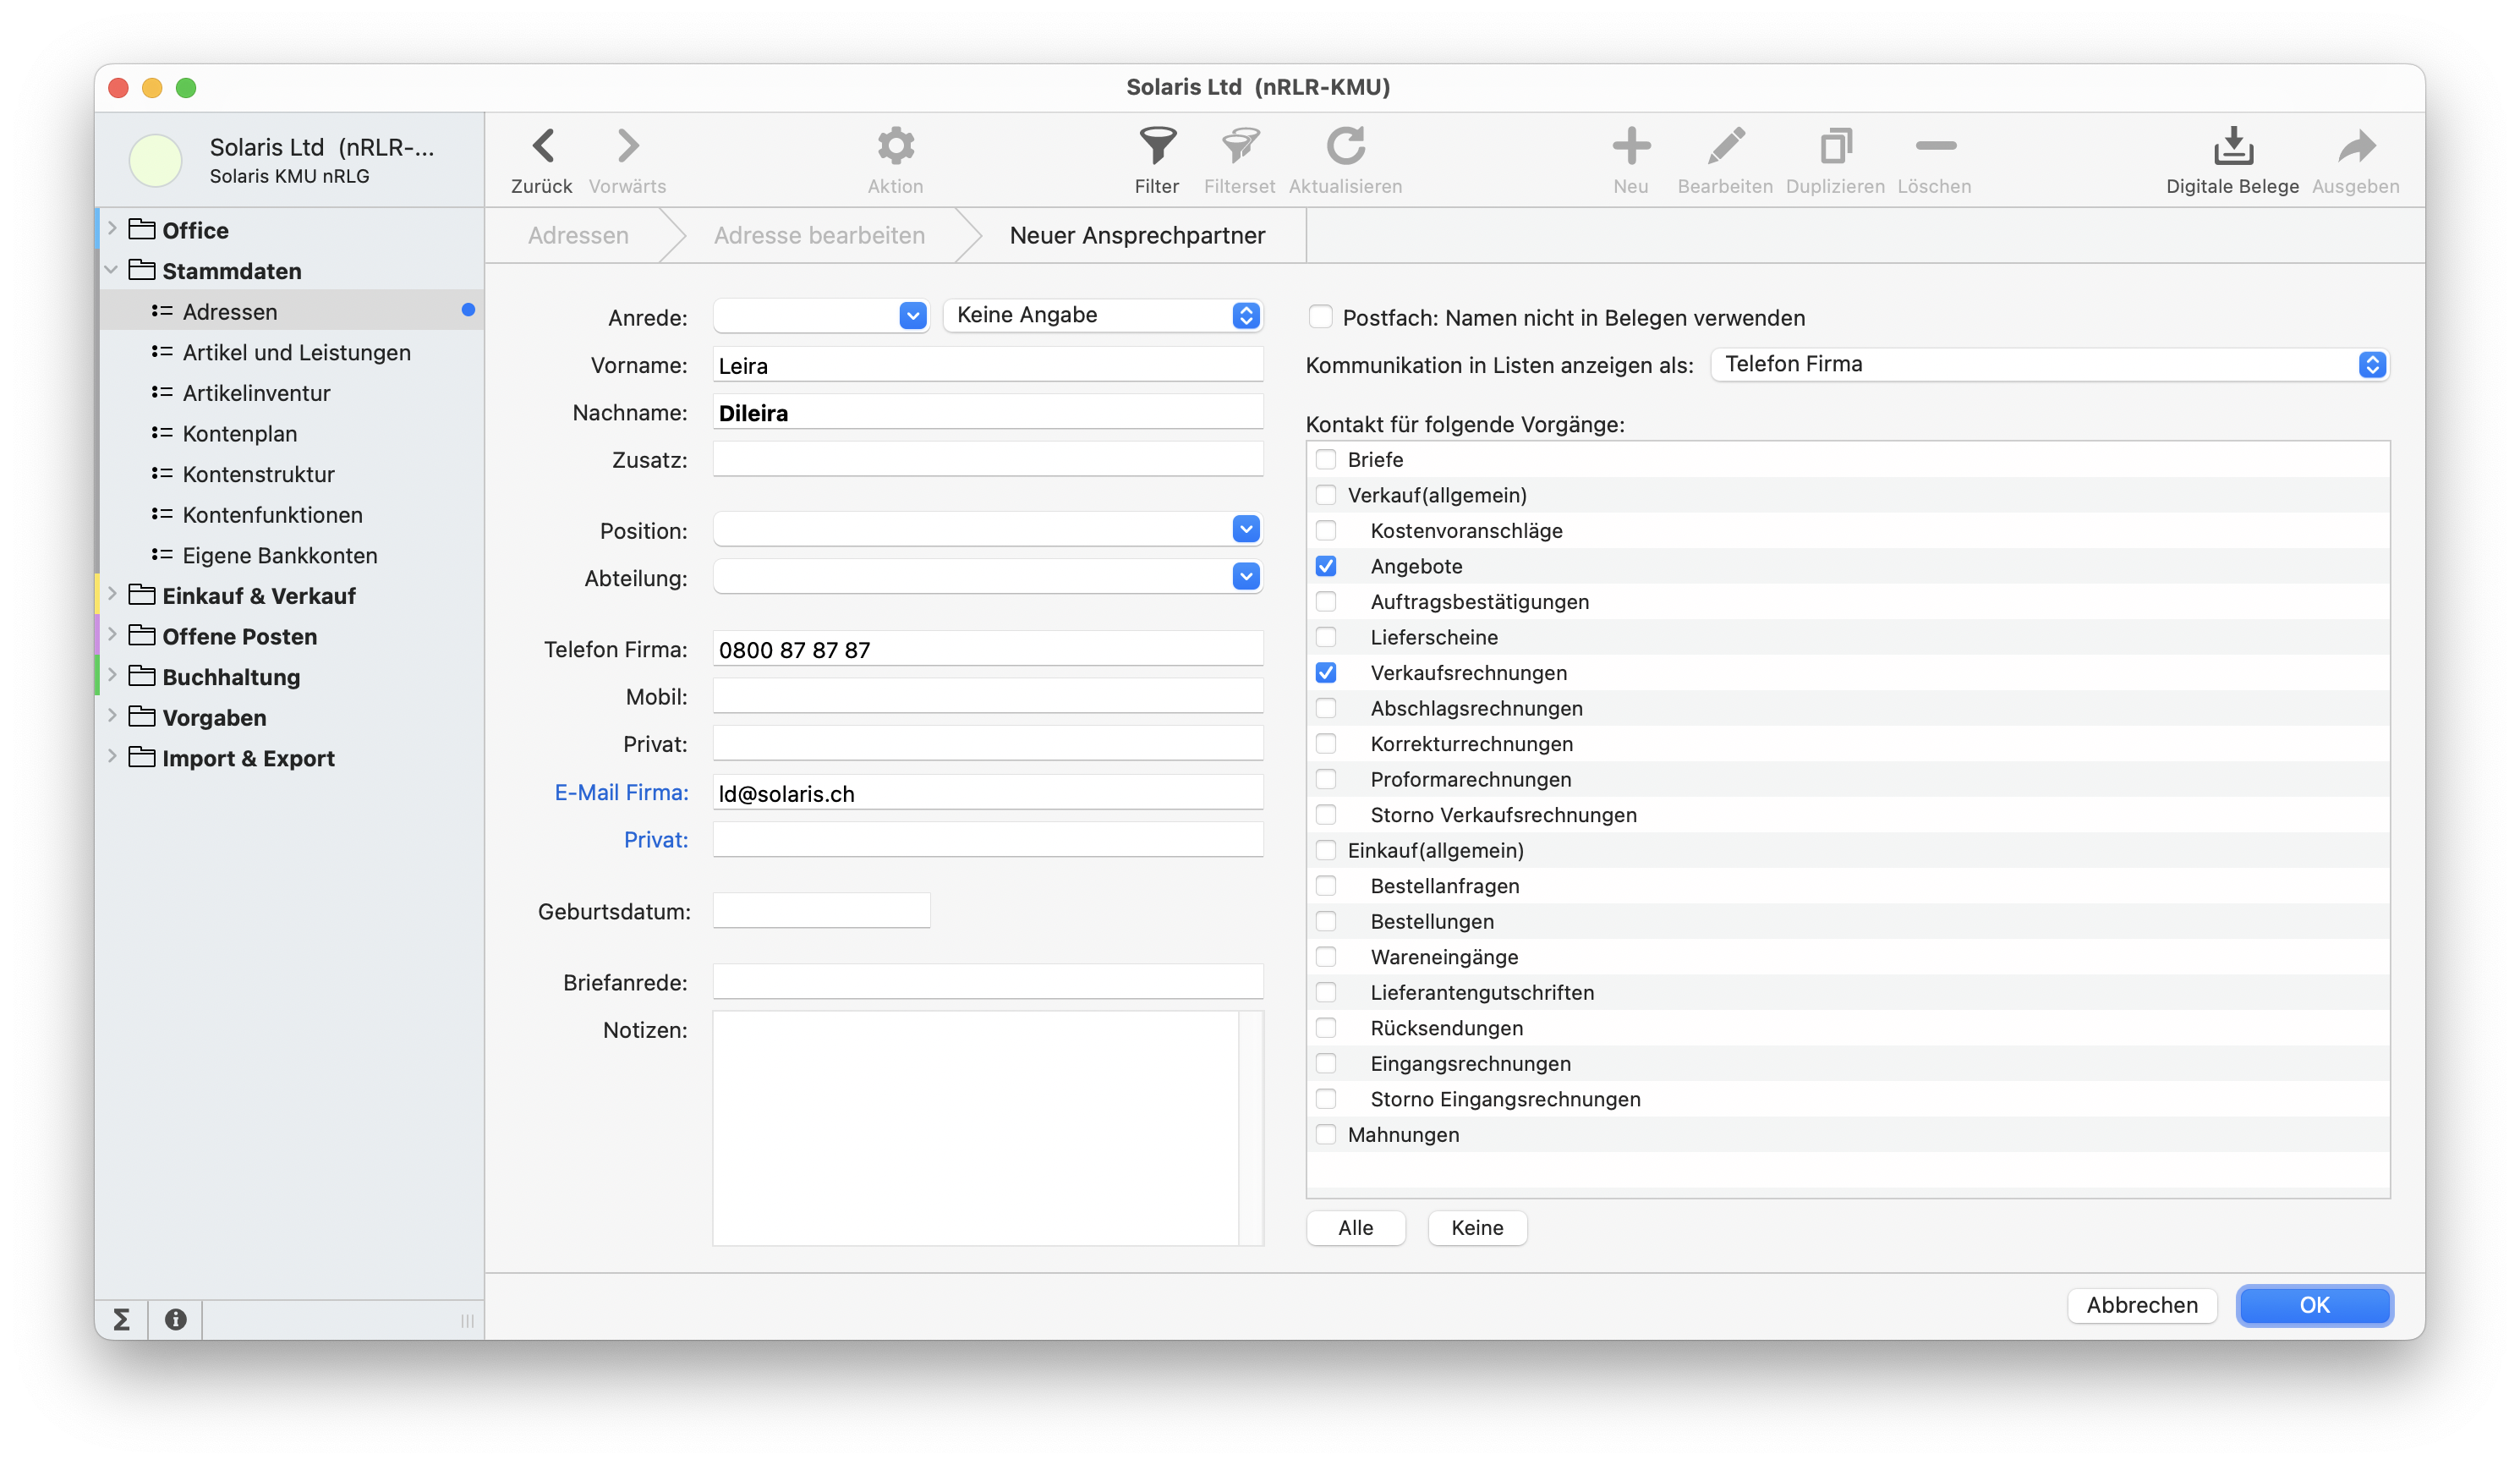Click the Zurück back arrow icon
The image size is (2520, 1465).
tap(543, 146)
